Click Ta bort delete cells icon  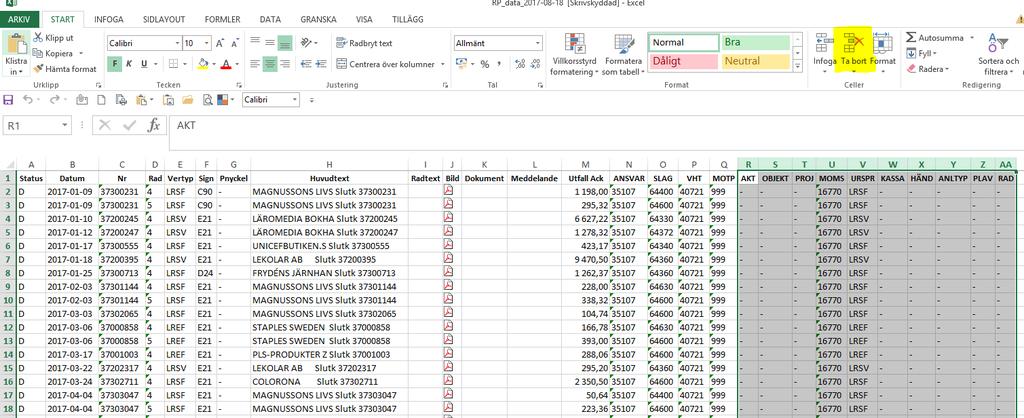coord(854,42)
